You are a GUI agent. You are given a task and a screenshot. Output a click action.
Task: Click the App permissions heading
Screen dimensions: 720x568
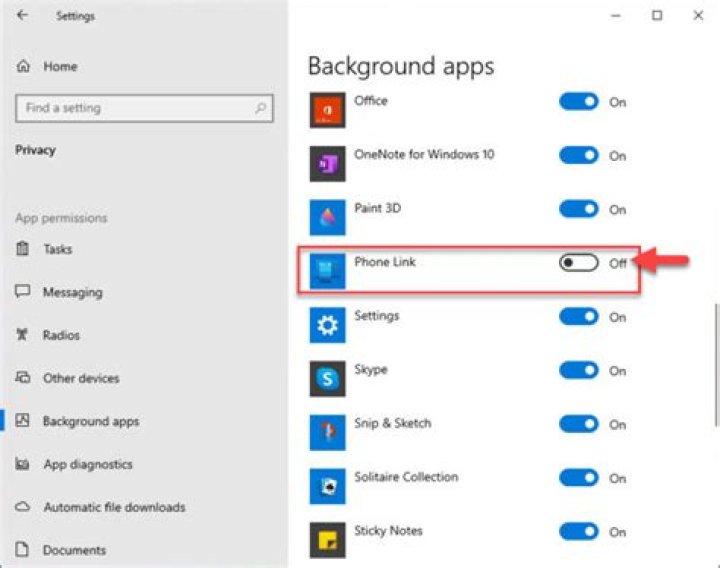pos(61,218)
